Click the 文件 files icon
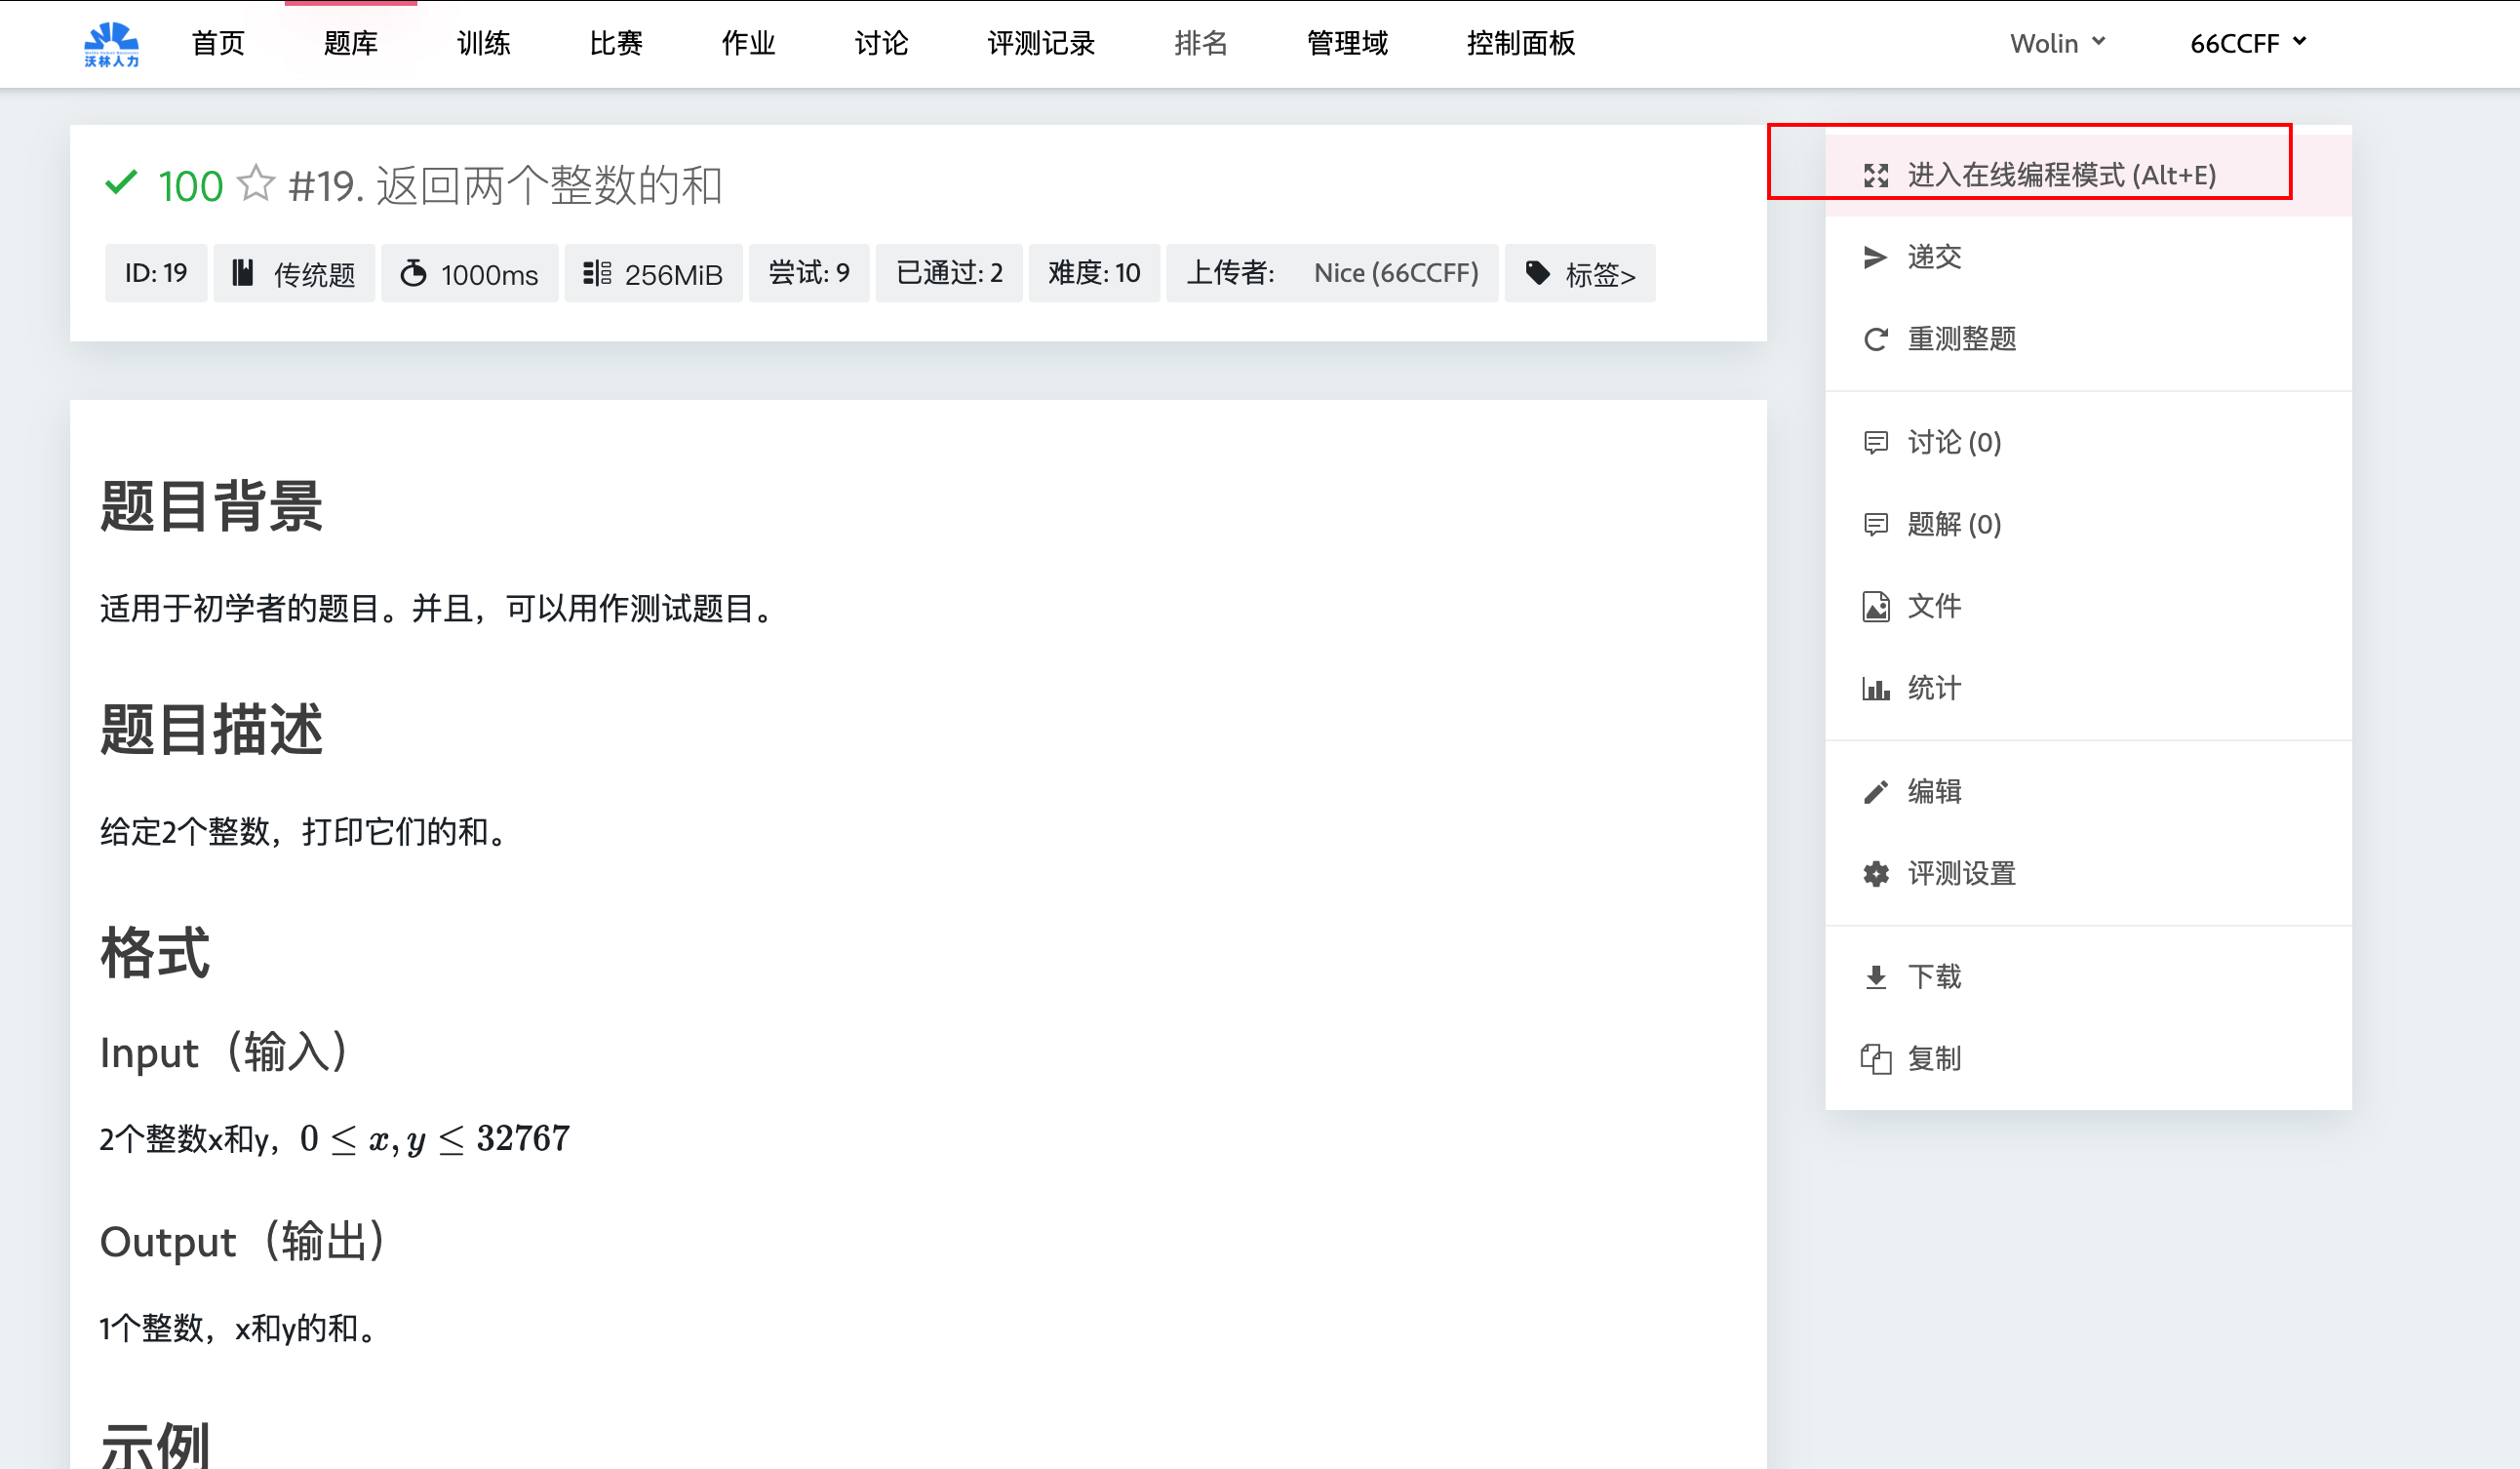The height and width of the screenshot is (1469, 2520). click(1875, 607)
